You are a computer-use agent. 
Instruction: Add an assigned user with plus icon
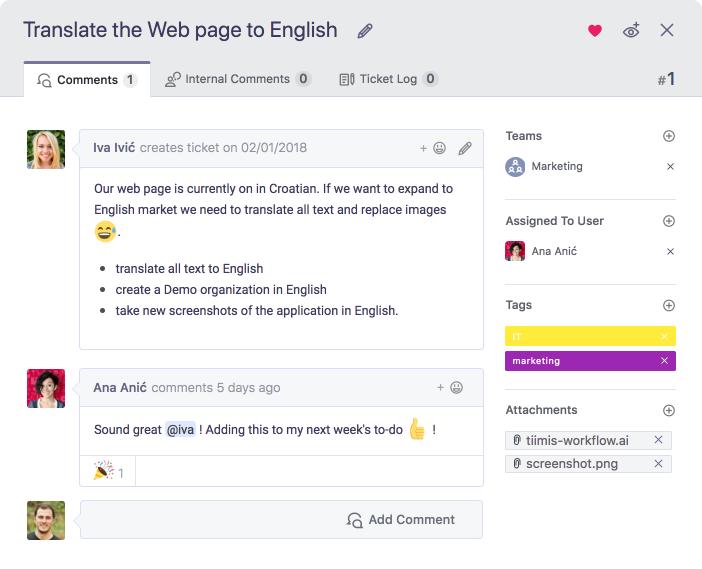coord(669,221)
